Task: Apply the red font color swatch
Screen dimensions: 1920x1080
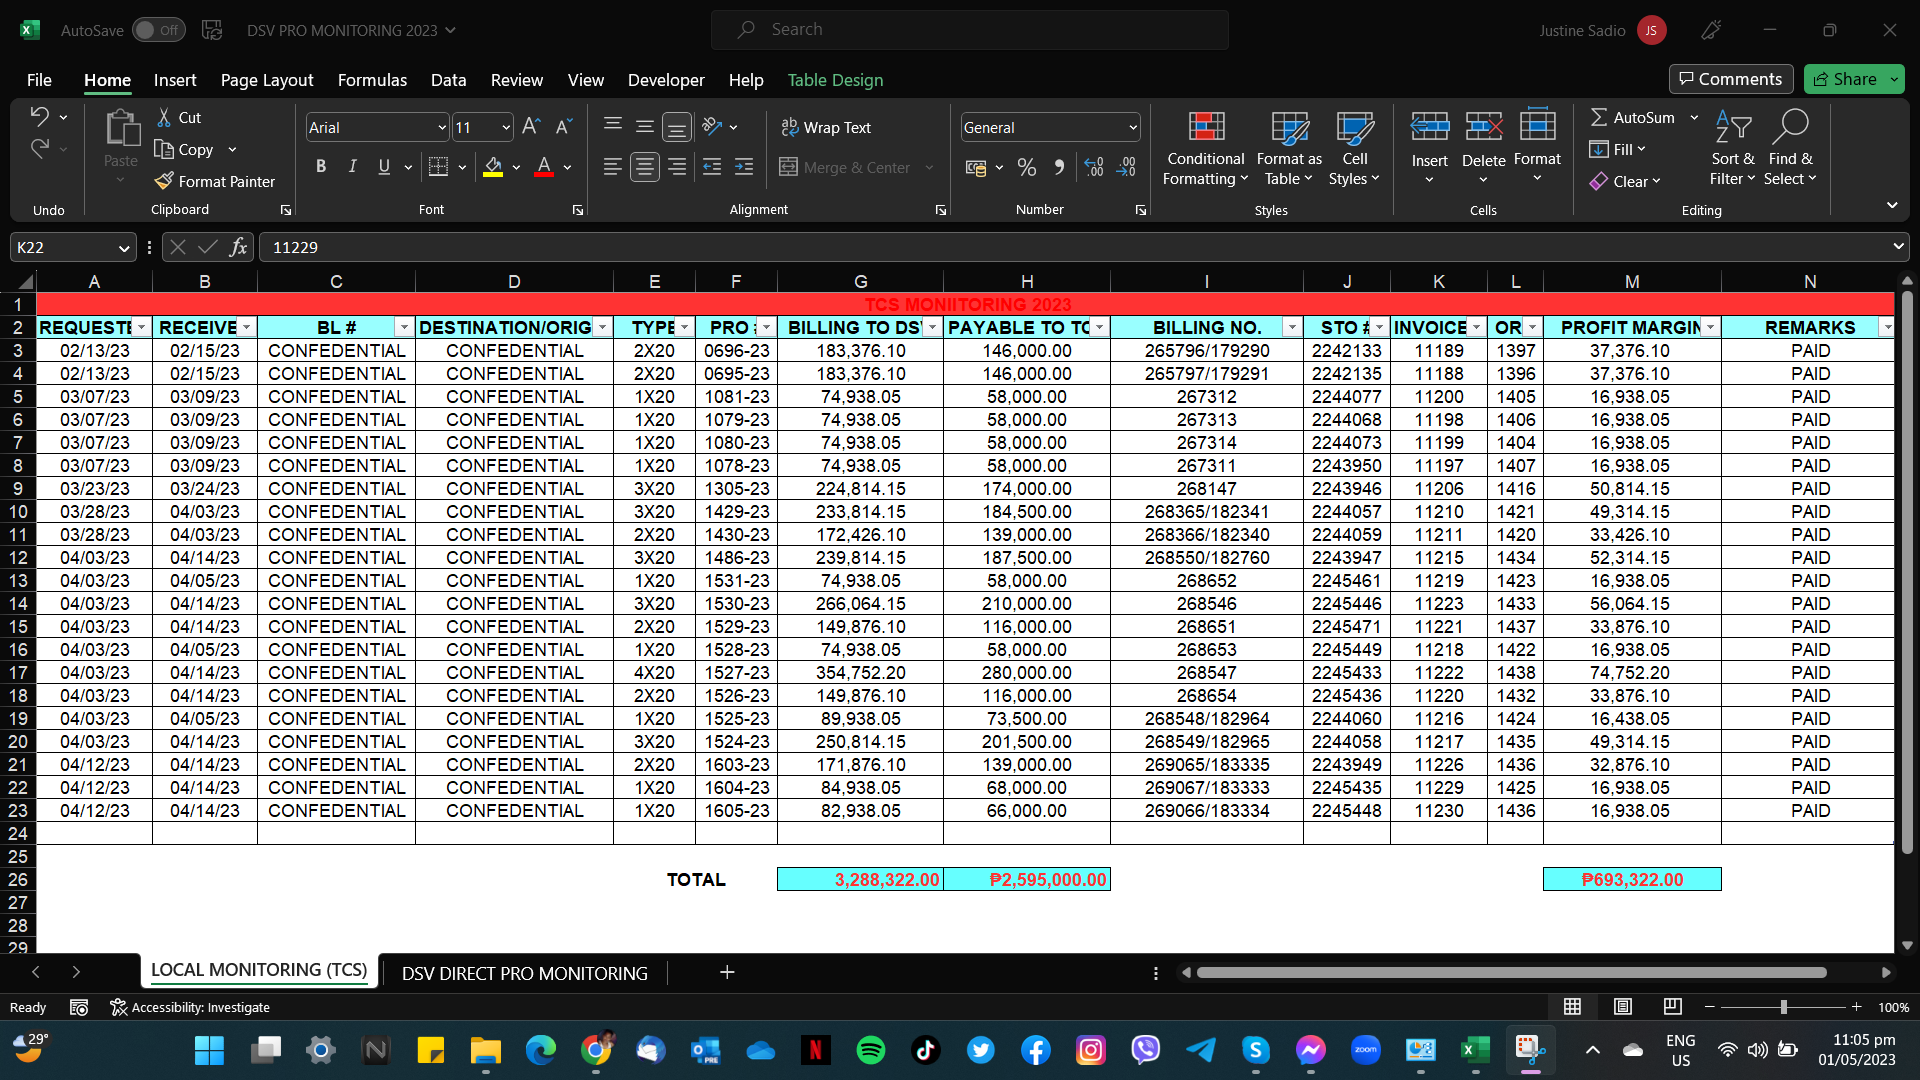Action: click(x=544, y=167)
